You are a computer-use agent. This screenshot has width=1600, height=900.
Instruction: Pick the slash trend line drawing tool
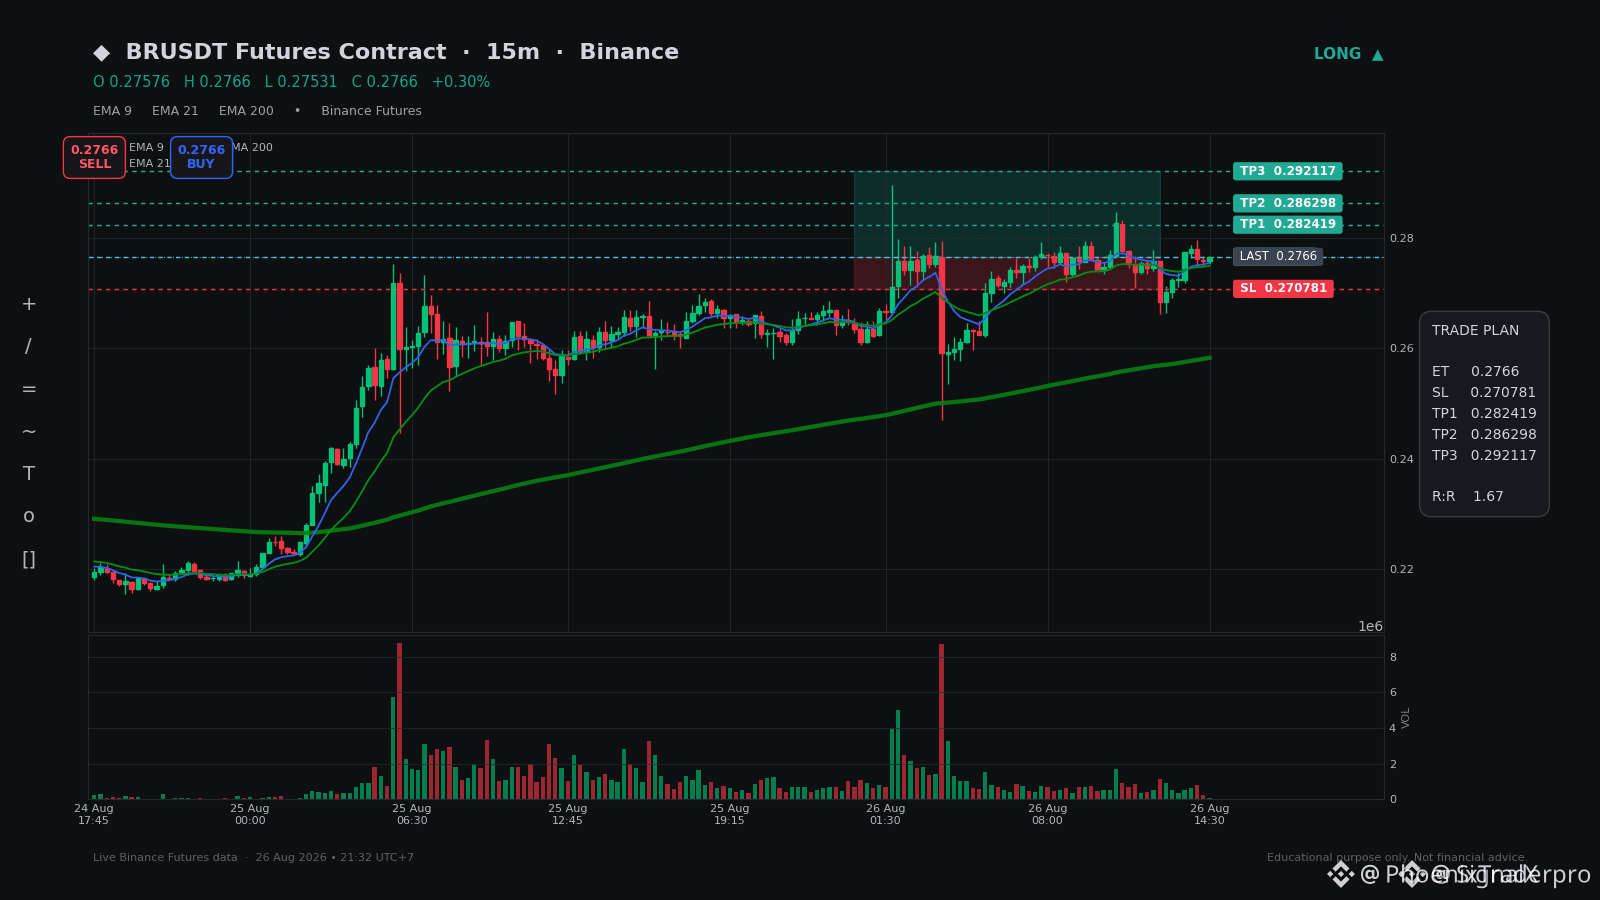tap(28, 347)
